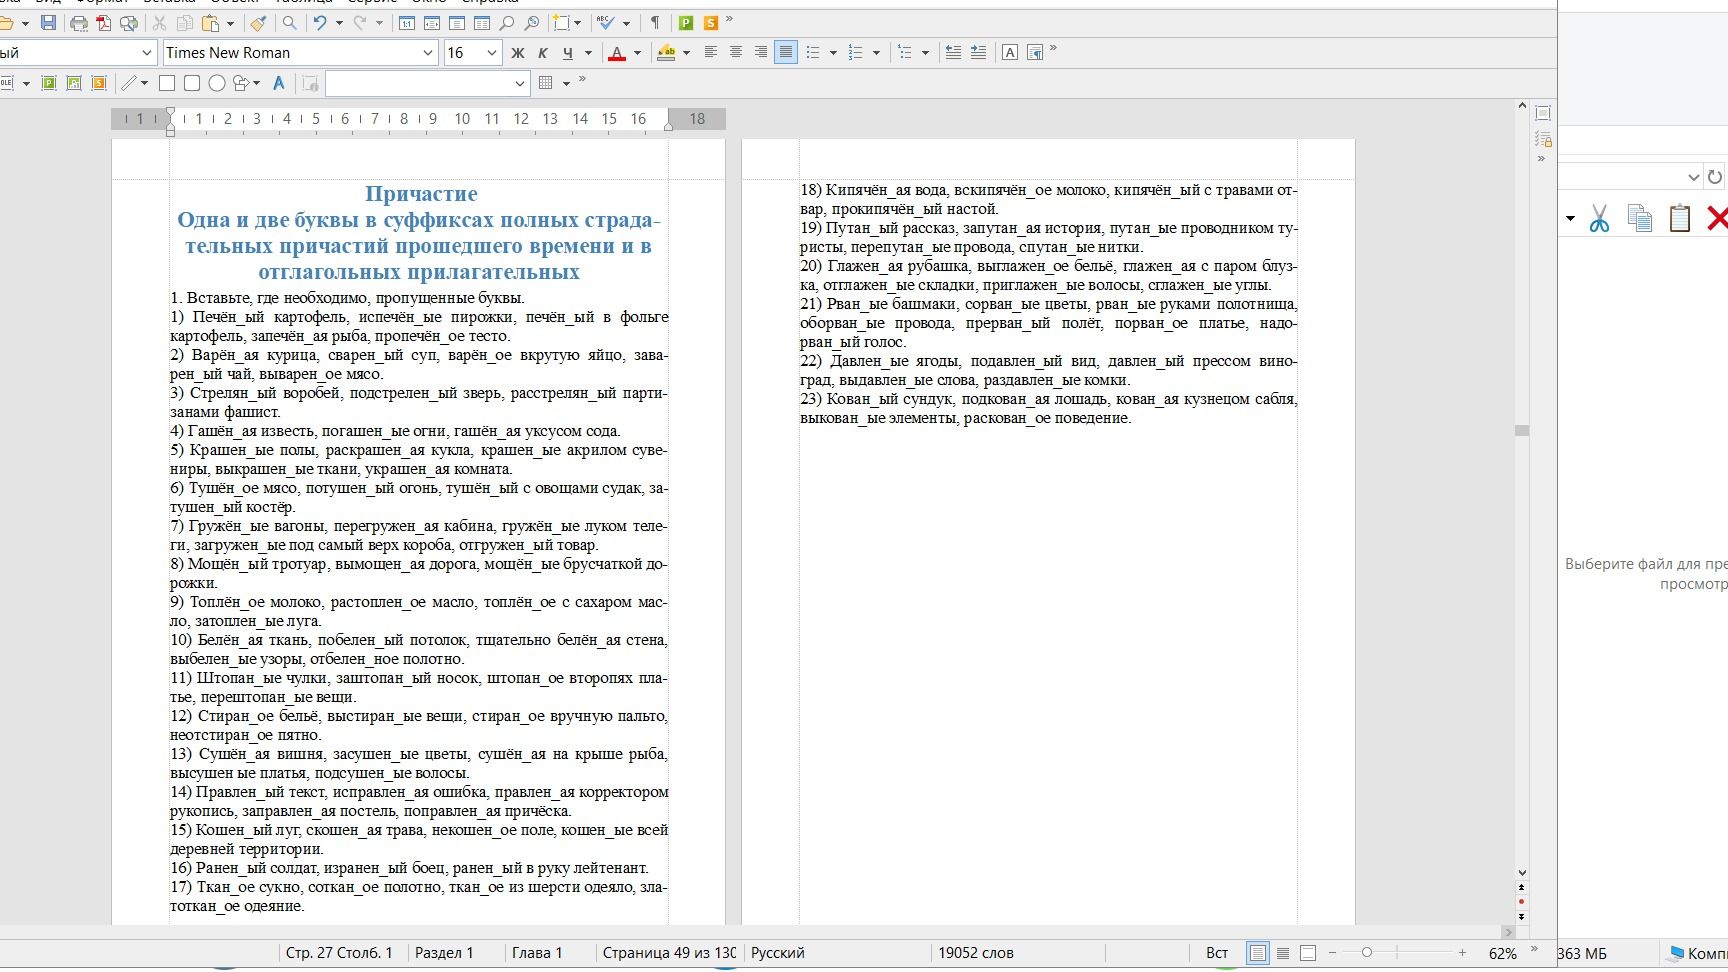The image size is (1728, 972).
Task: Select the ellipse drawing tool
Action: click(216, 83)
